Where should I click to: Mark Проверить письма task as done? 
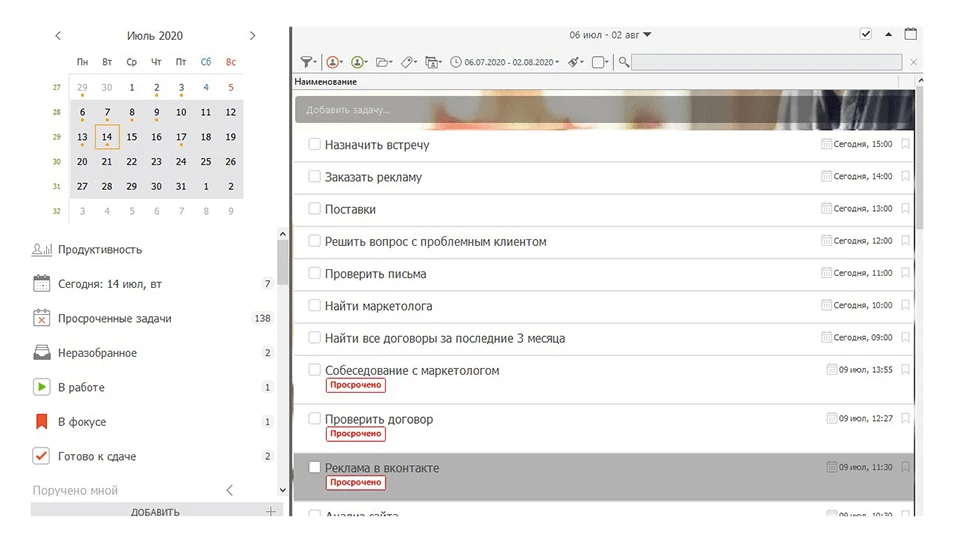pos(314,274)
